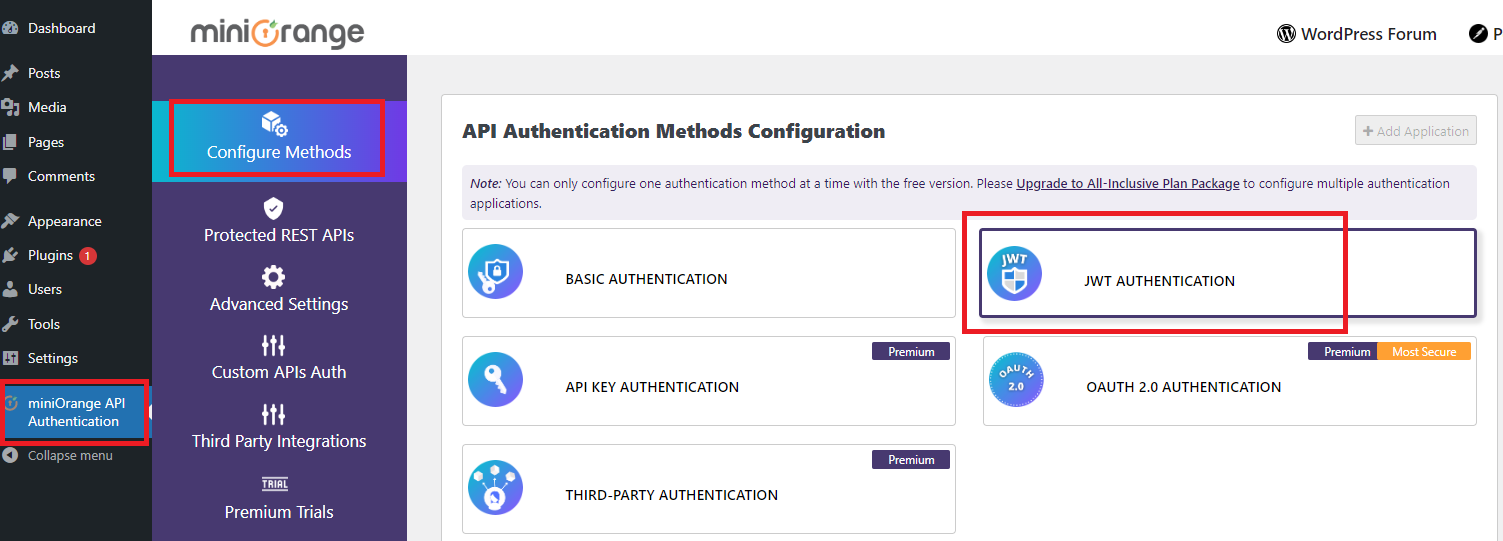This screenshot has height=541, width=1503.
Task: Select miniOrange API Authentication menu item
Action: pyautogui.click(x=76, y=412)
